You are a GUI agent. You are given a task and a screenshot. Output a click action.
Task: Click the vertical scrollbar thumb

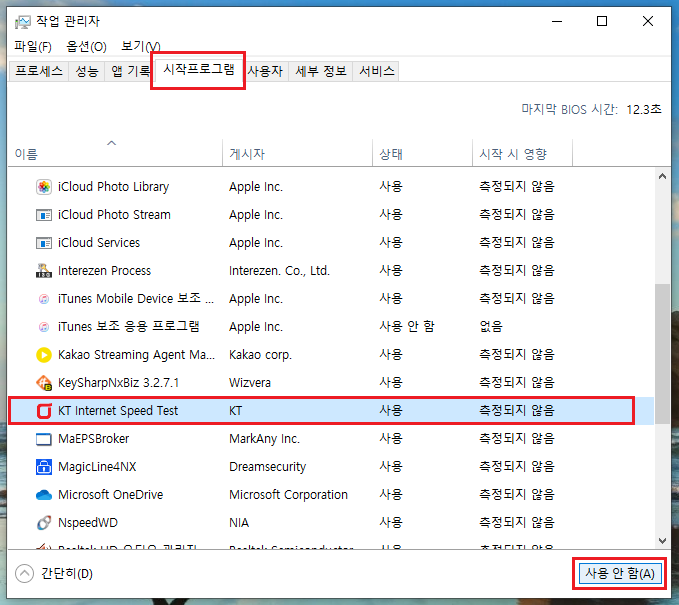coord(662,354)
